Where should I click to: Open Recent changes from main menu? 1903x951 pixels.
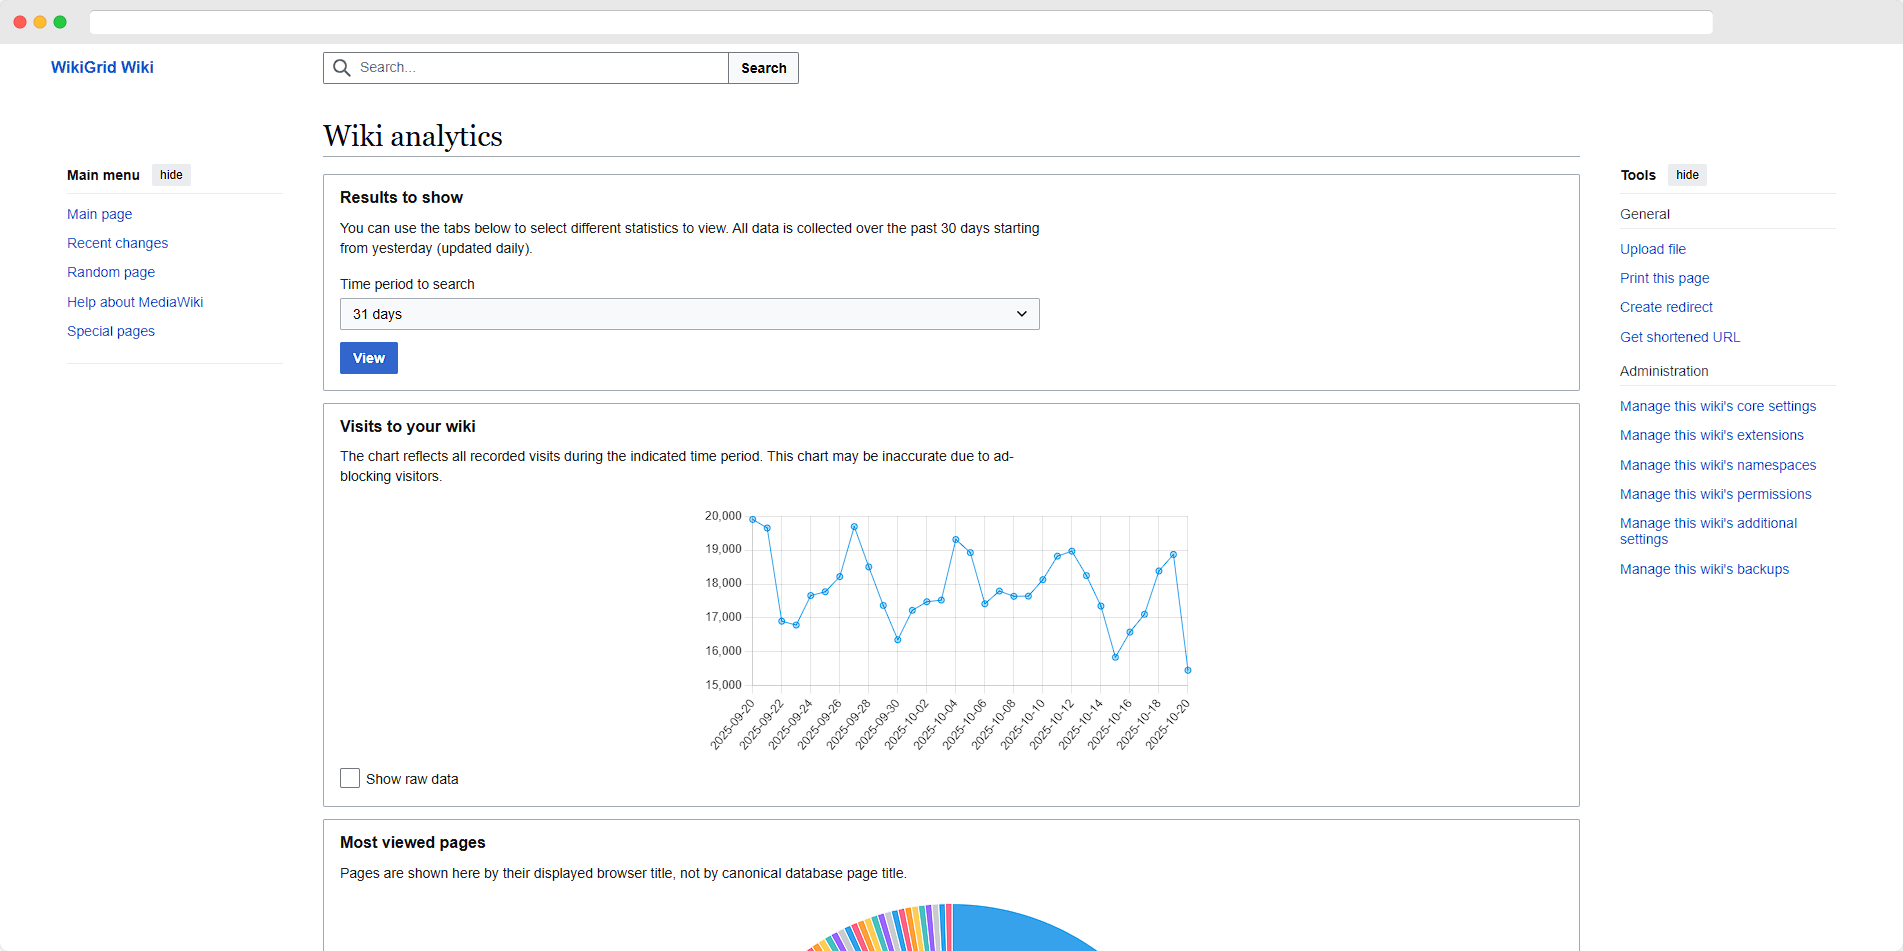[x=117, y=243]
